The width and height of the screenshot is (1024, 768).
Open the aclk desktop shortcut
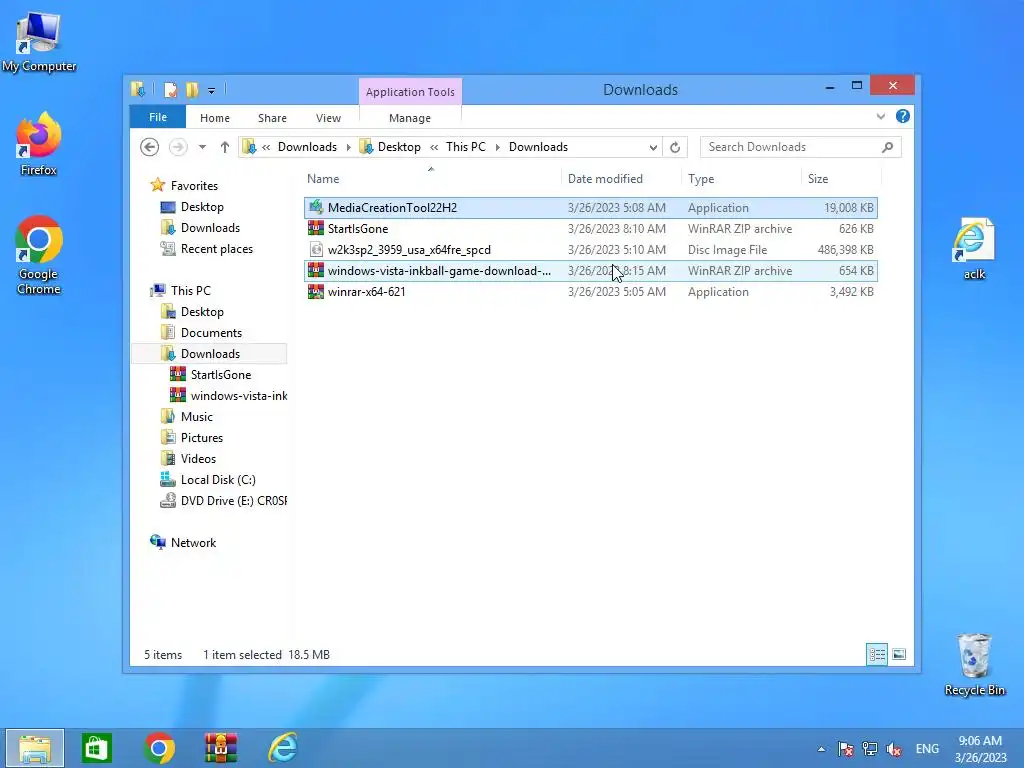pyautogui.click(x=974, y=248)
